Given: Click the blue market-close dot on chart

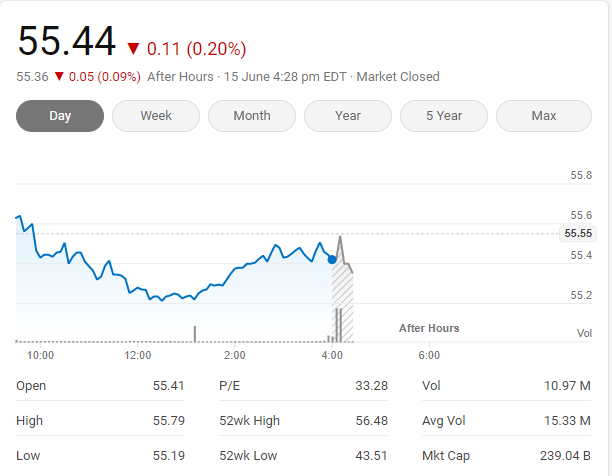Looking at the screenshot, I should click(332, 259).
